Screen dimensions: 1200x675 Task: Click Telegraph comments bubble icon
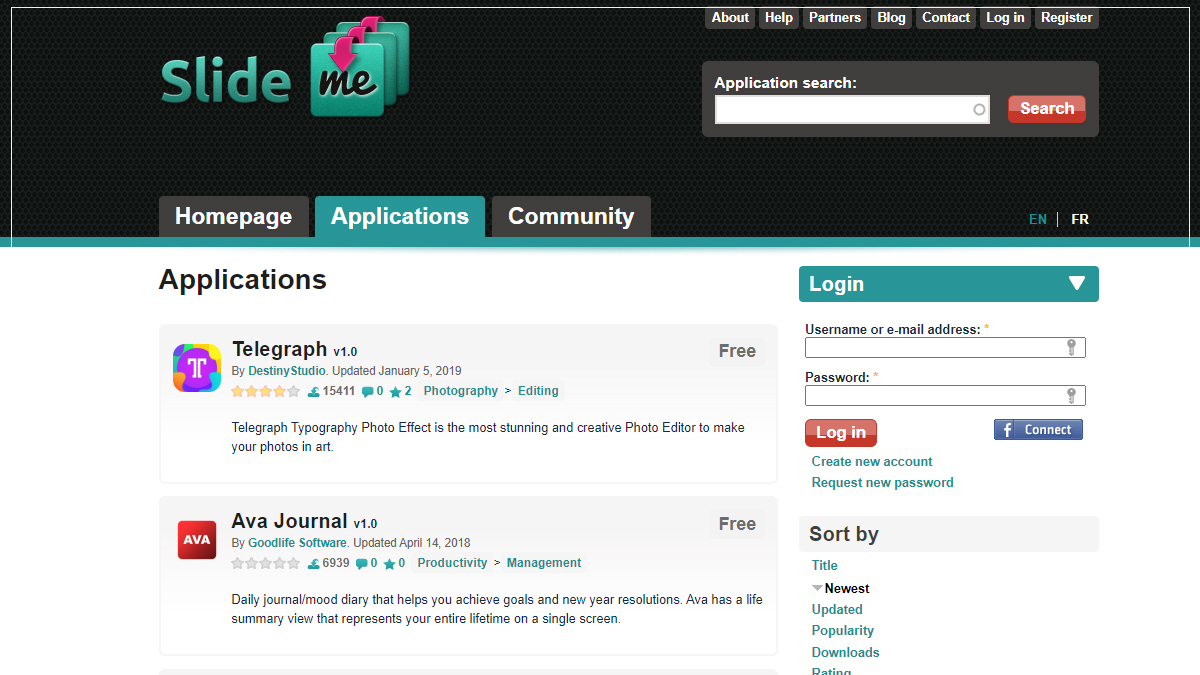368,391
